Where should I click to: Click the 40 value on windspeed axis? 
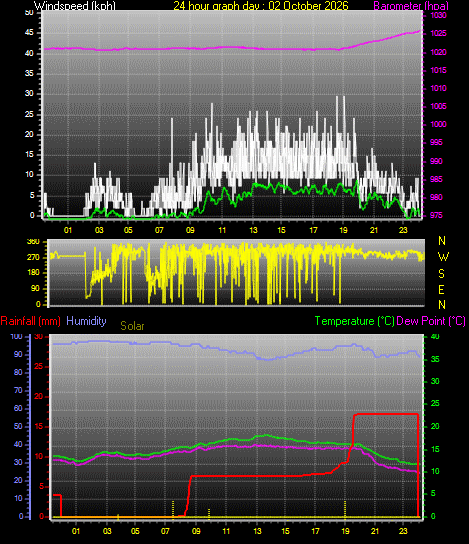tap(29, 53)
